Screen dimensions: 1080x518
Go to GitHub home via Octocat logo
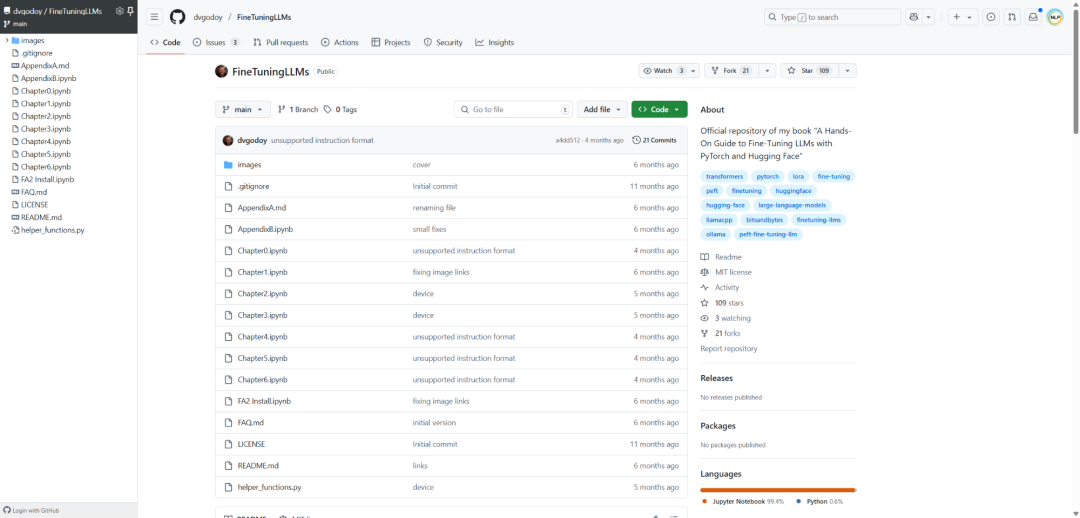178,17
